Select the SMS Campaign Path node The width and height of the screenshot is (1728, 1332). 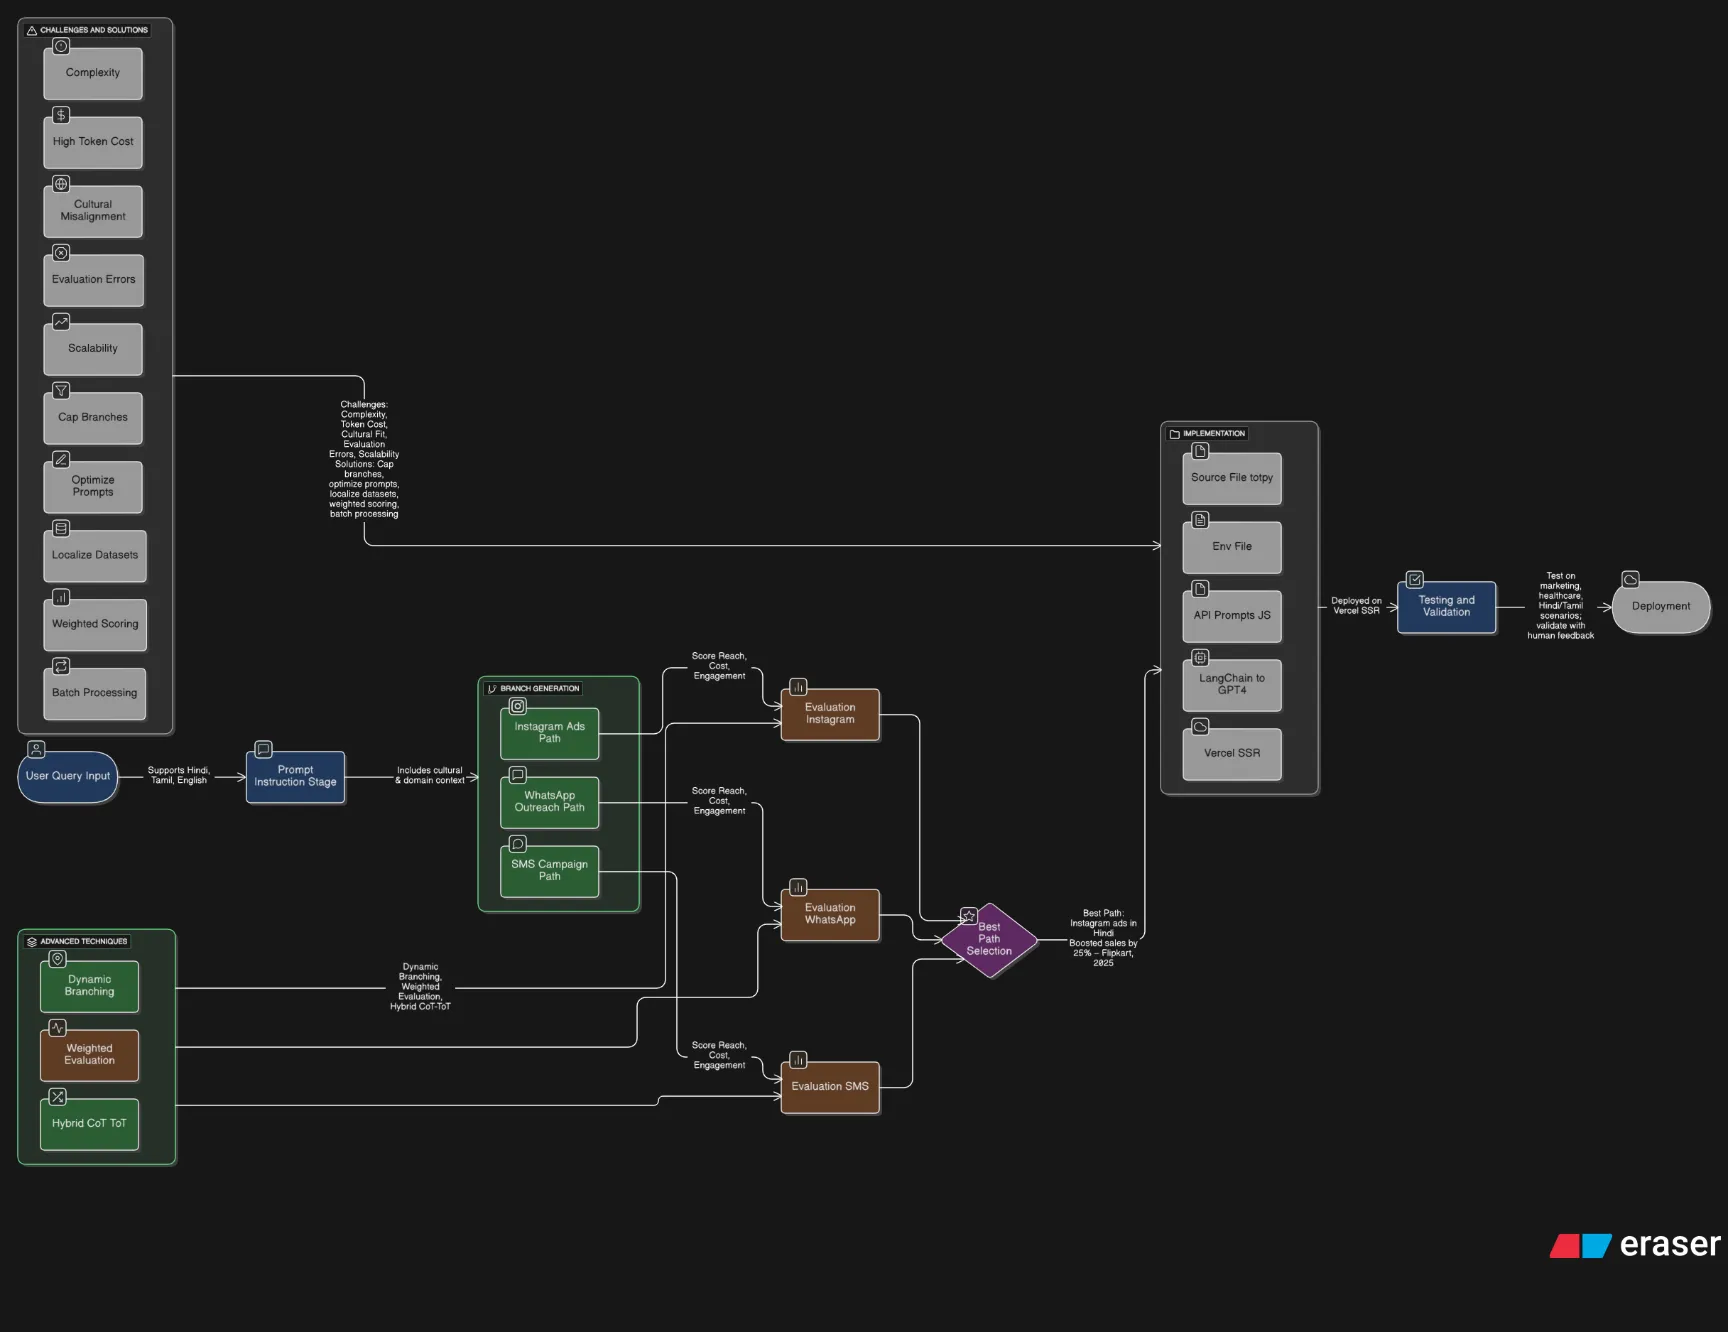click(550, 871)
